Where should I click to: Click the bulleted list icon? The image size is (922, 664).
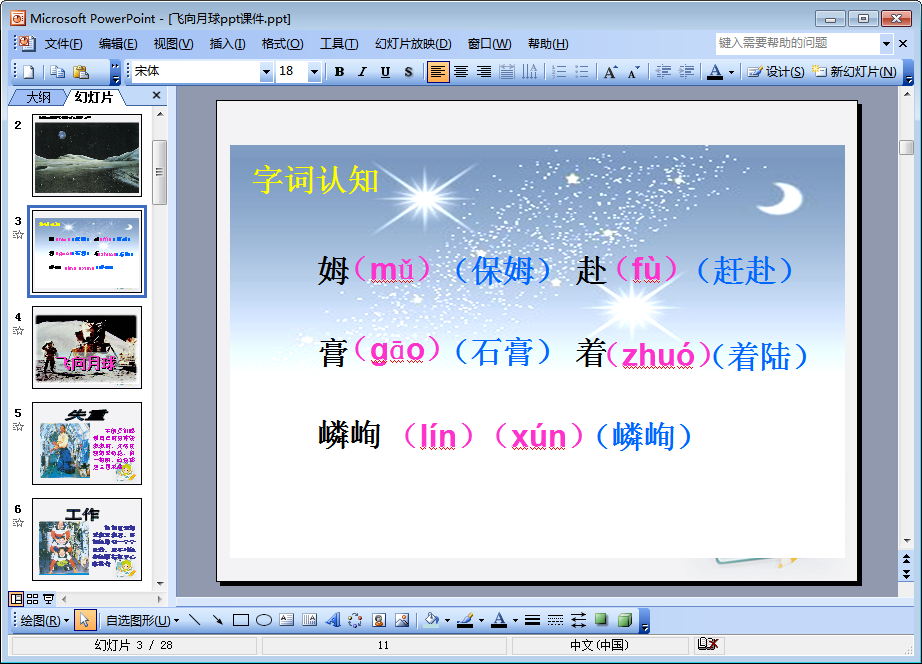point(582,72)
